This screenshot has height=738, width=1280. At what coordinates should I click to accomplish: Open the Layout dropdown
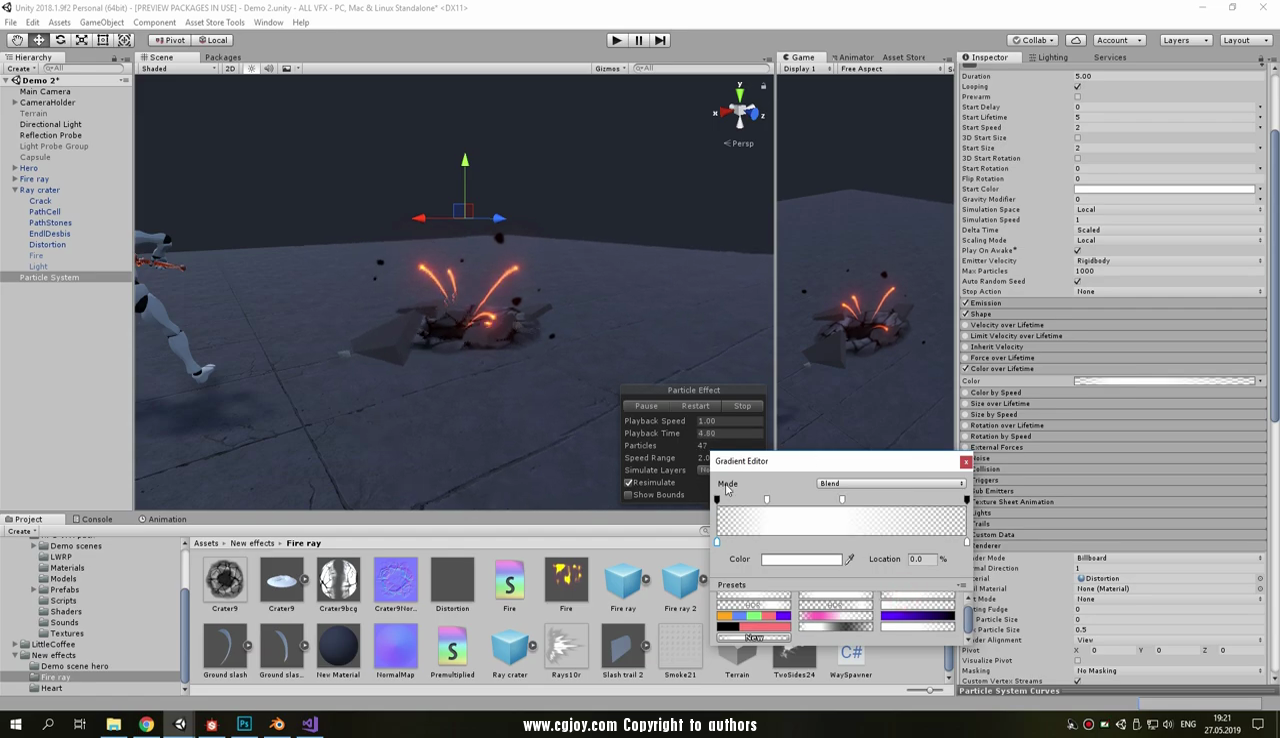pyautogui.click(x=1245, y=40)
